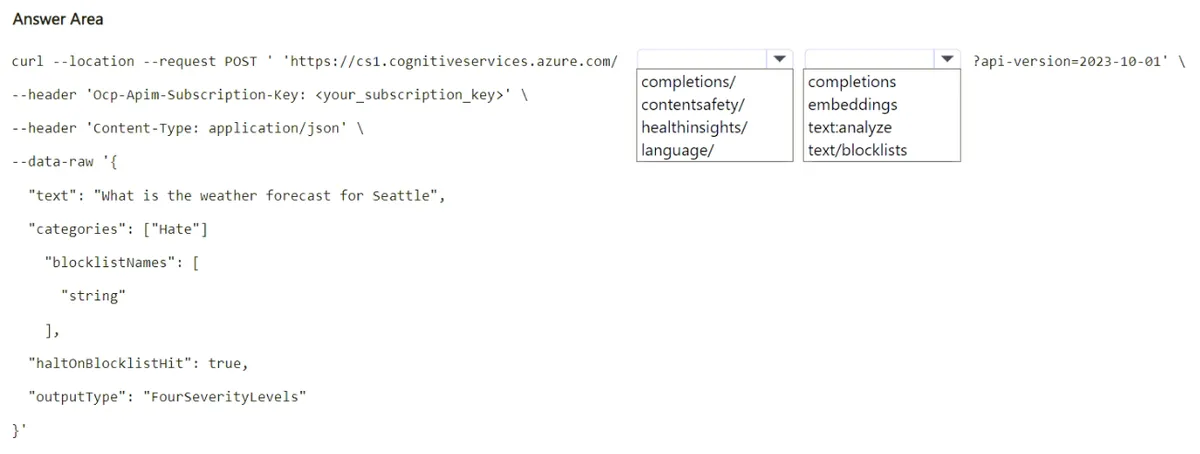
Task: Click the closing }' line of the request body
Action: point(19,430)
